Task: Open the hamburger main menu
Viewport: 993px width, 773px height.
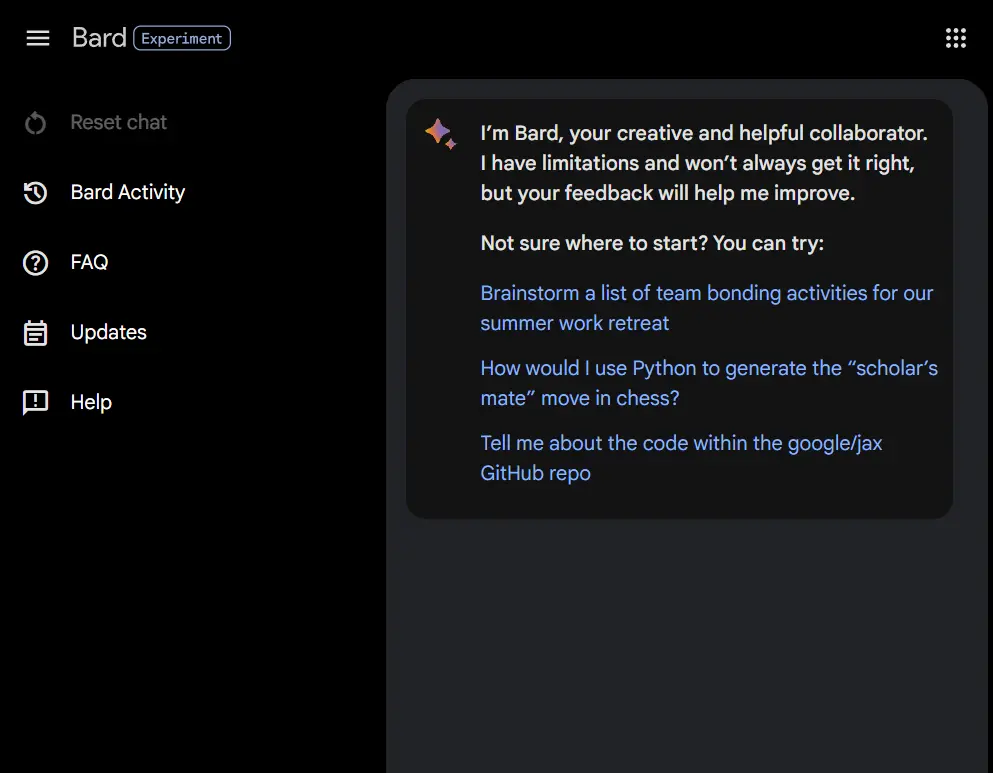Action: [38, 38]
